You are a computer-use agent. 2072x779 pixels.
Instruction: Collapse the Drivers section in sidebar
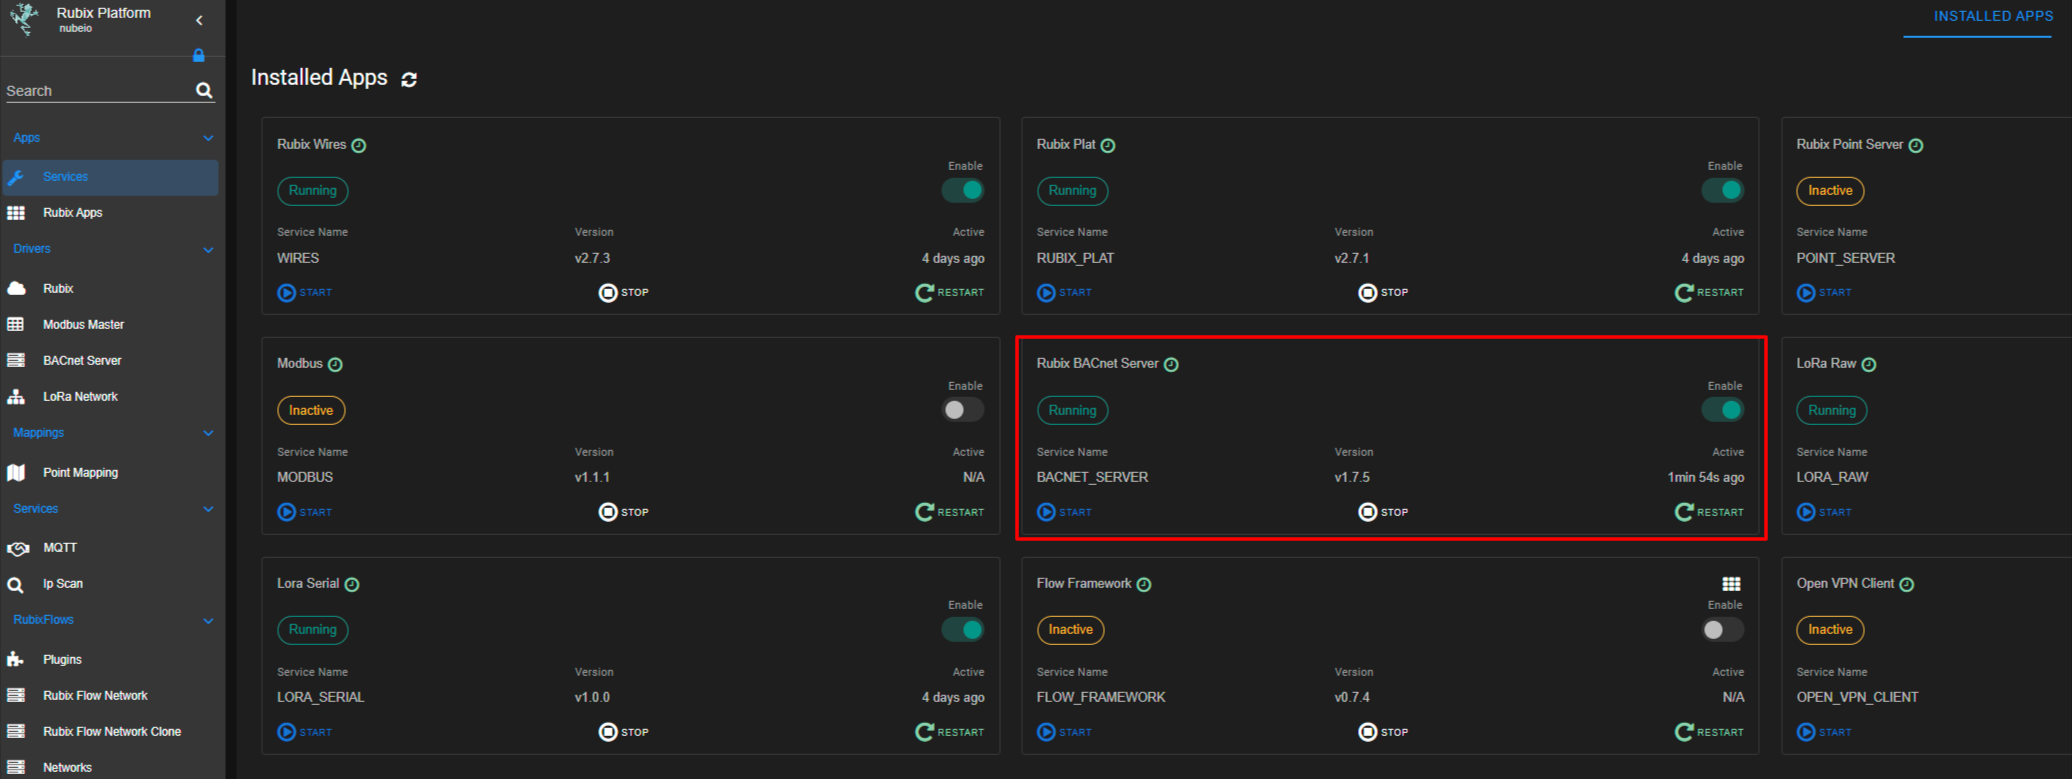[x=208, y=249]
